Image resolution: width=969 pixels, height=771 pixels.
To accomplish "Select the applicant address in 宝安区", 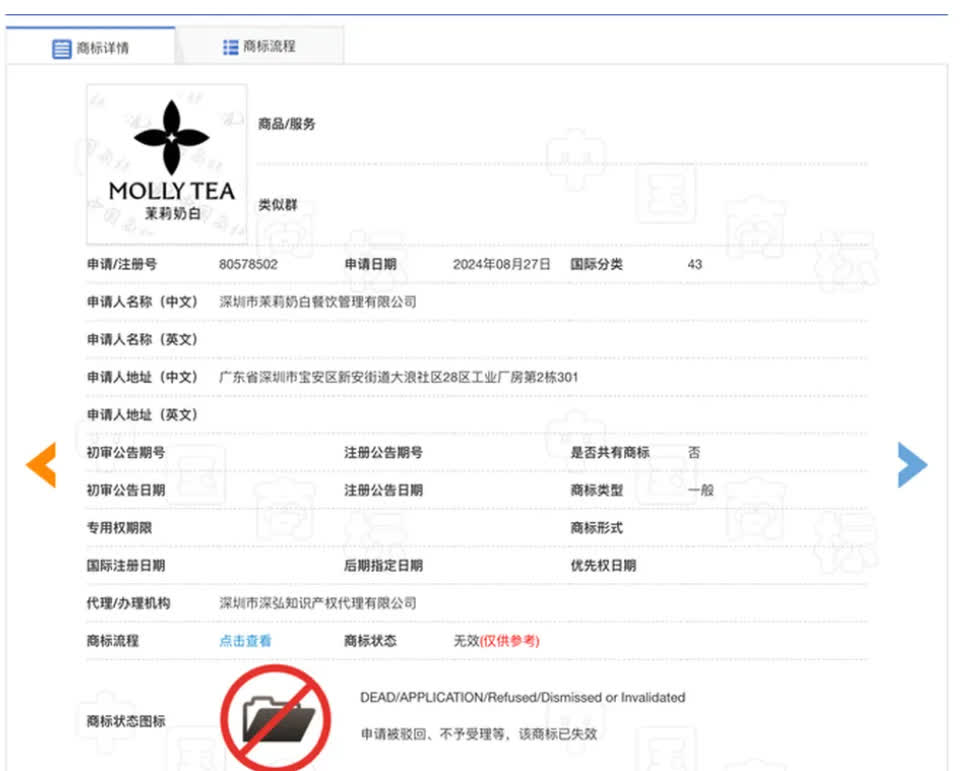I will pyautogui.click(x=399, y=377).
